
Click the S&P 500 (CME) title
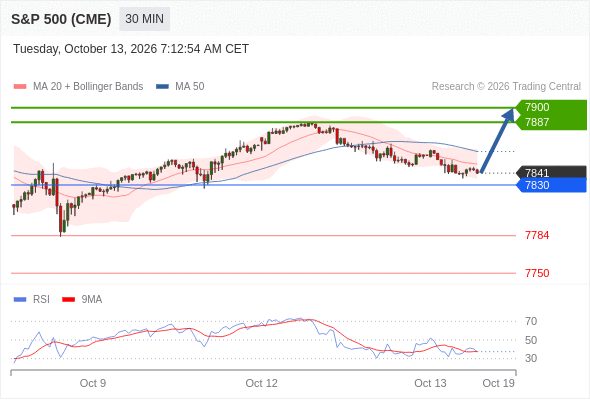click(61, 19)
